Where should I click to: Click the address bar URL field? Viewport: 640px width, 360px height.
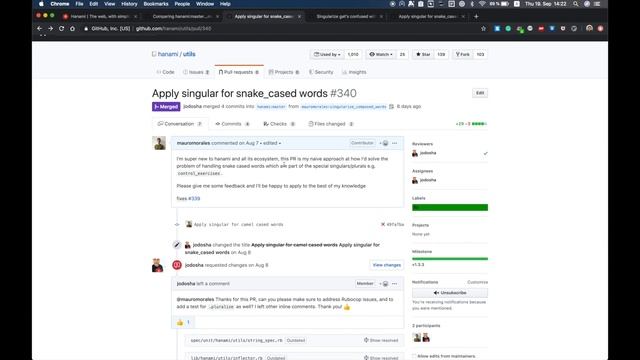[x=282, y=29]
